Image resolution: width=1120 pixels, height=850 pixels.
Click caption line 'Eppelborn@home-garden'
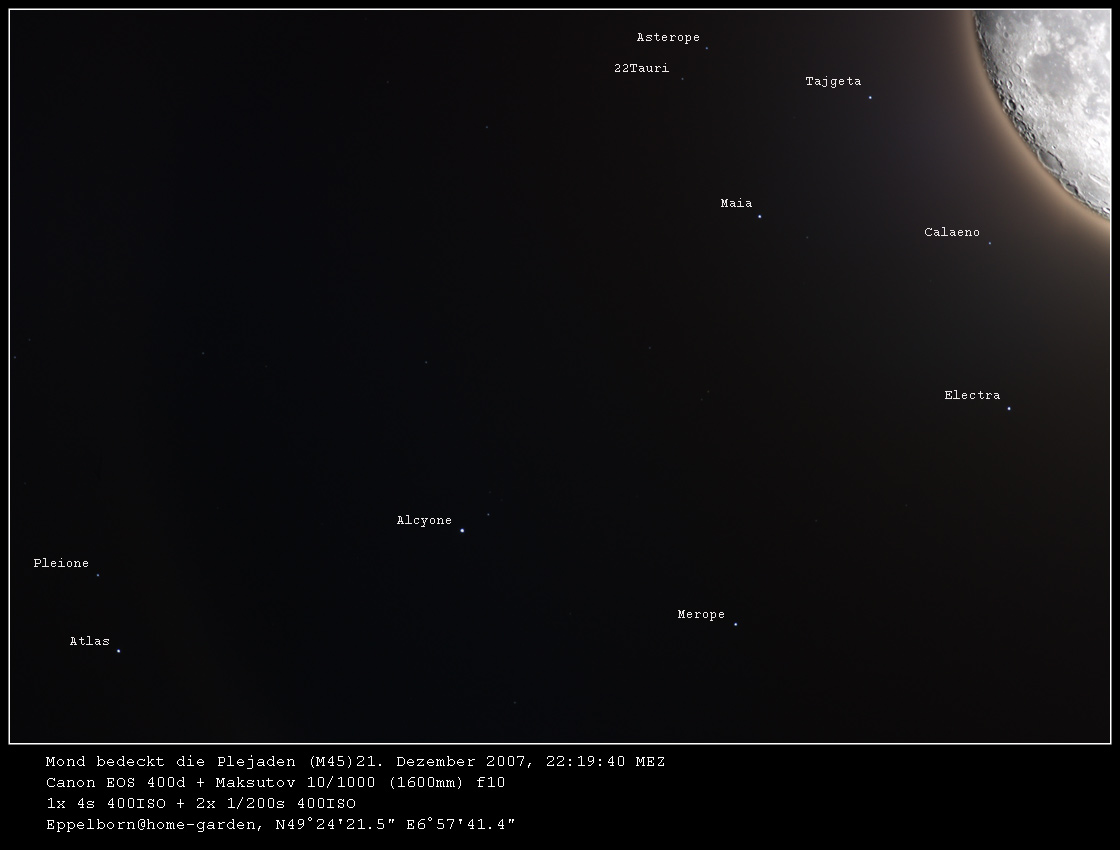280,824
